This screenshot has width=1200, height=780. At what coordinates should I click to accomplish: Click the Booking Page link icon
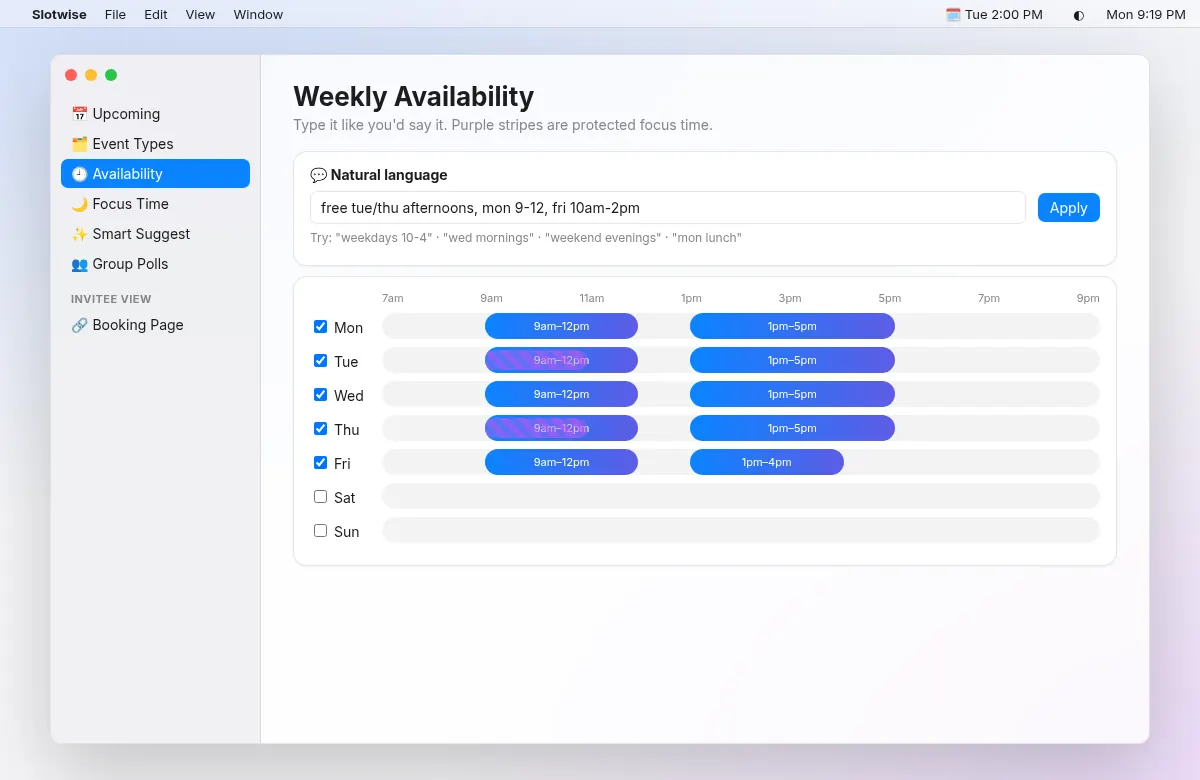(79, 325)
